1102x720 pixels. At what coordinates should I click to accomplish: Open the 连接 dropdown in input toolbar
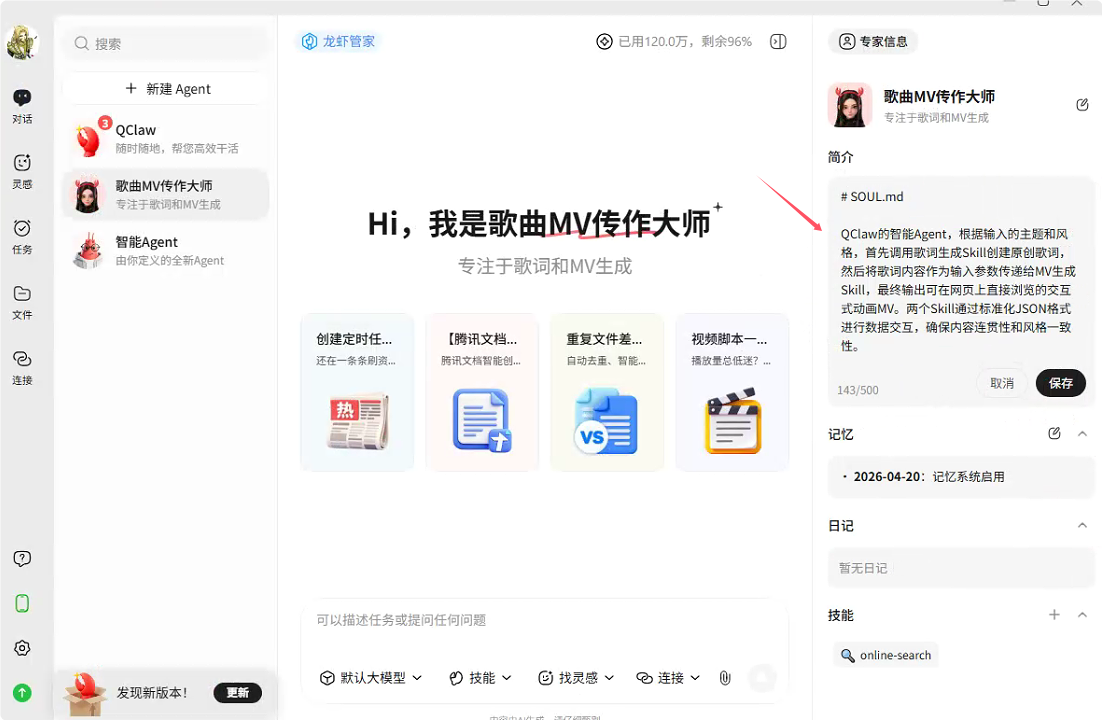click(x=668, y=678)
